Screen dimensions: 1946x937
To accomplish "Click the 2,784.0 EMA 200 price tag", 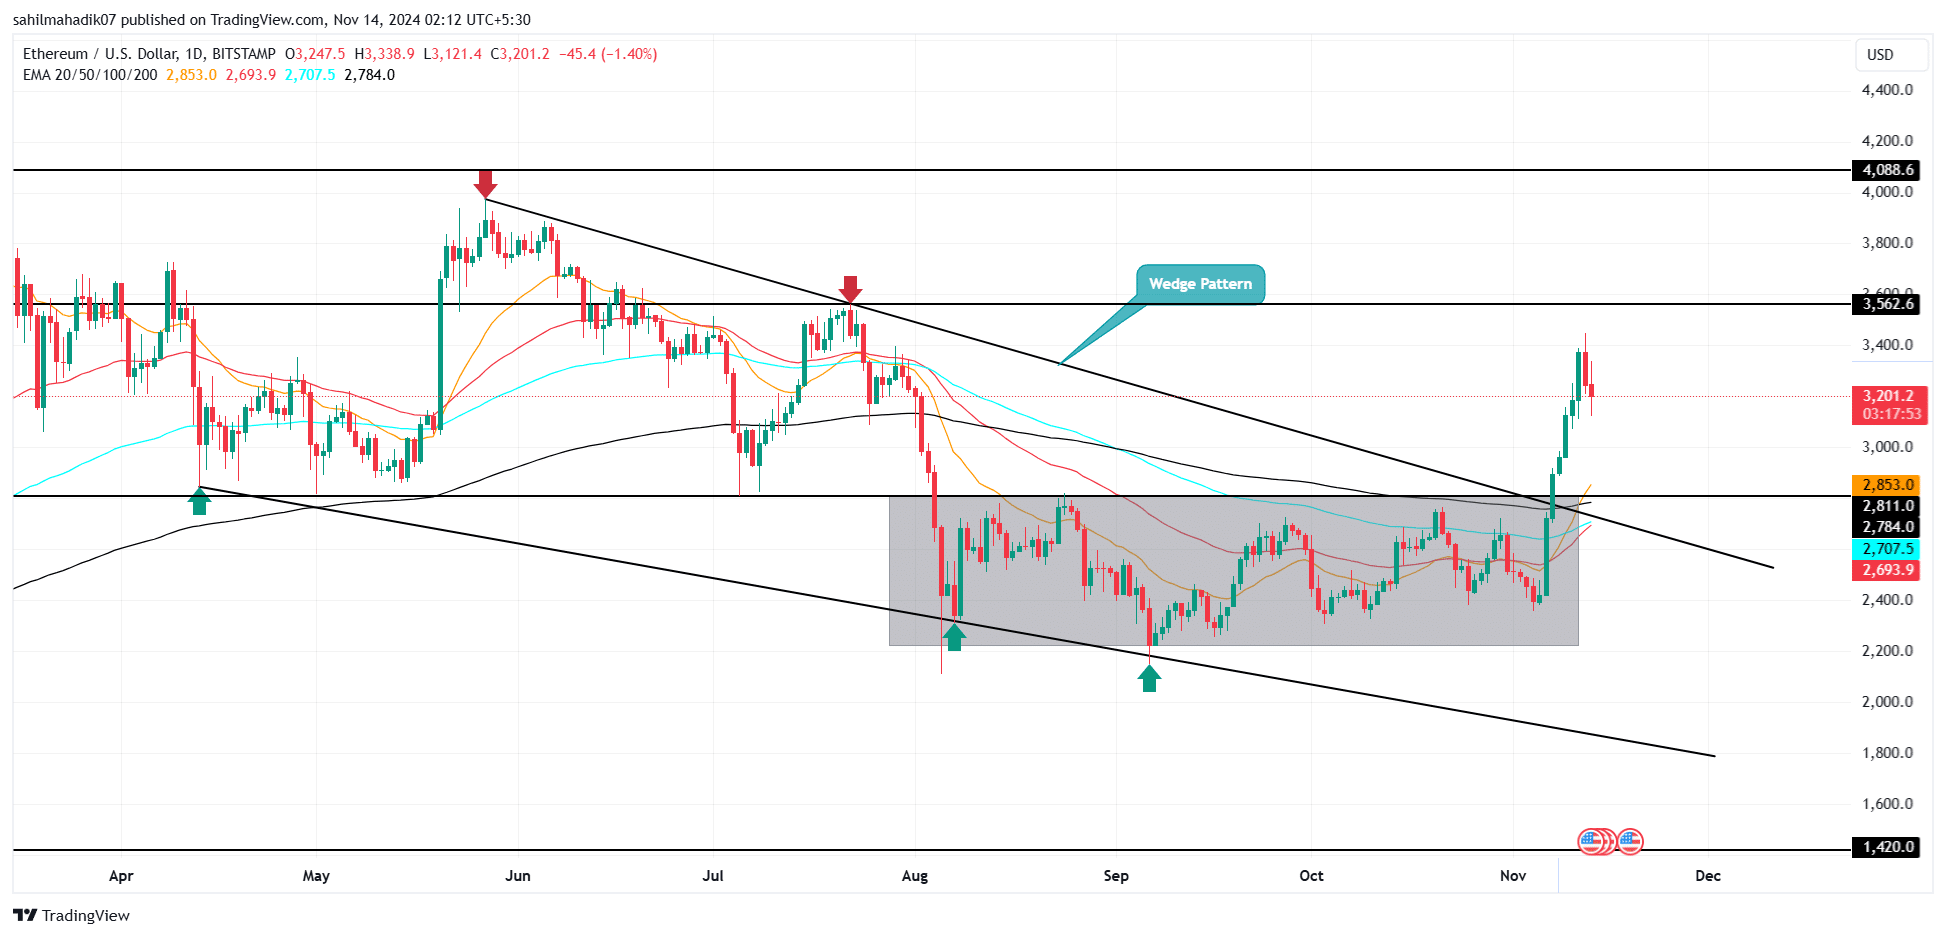I will pyautogui.click(x=1887, y=527).
